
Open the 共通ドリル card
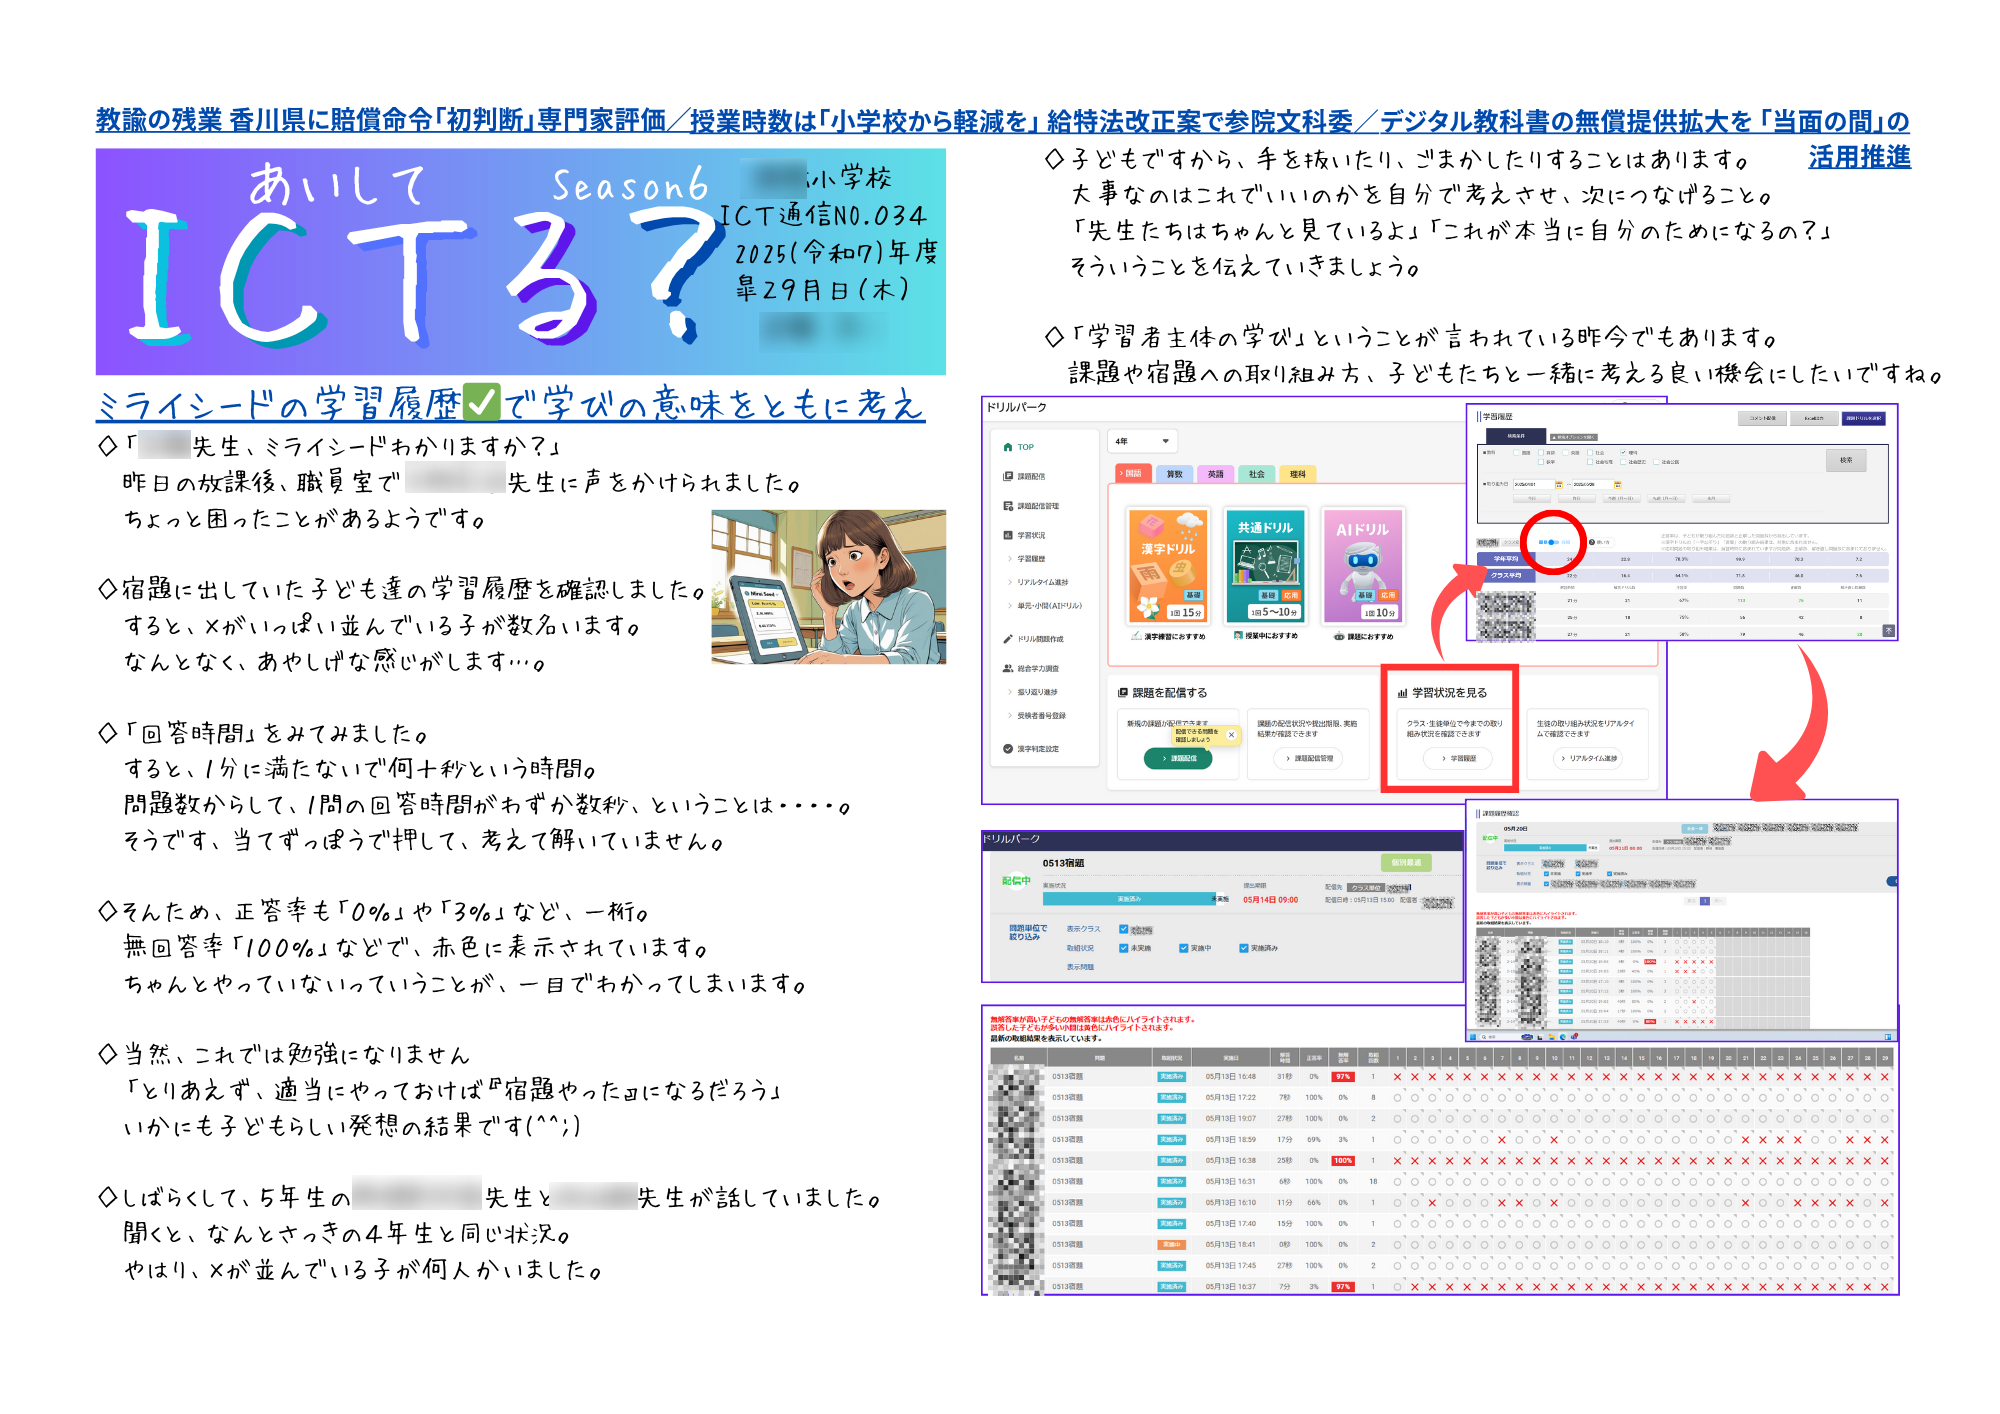1265,566
